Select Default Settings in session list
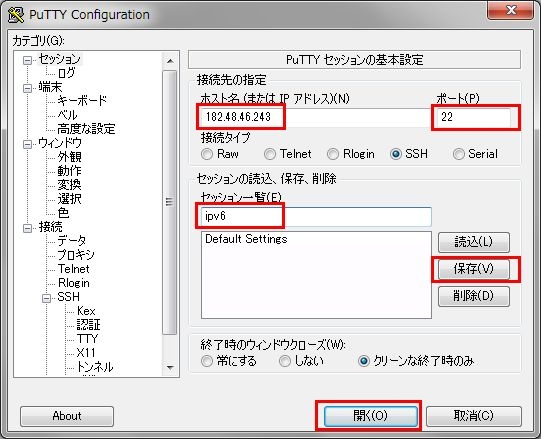Viewport: 541px width, 439px height. tap(246, 239)
